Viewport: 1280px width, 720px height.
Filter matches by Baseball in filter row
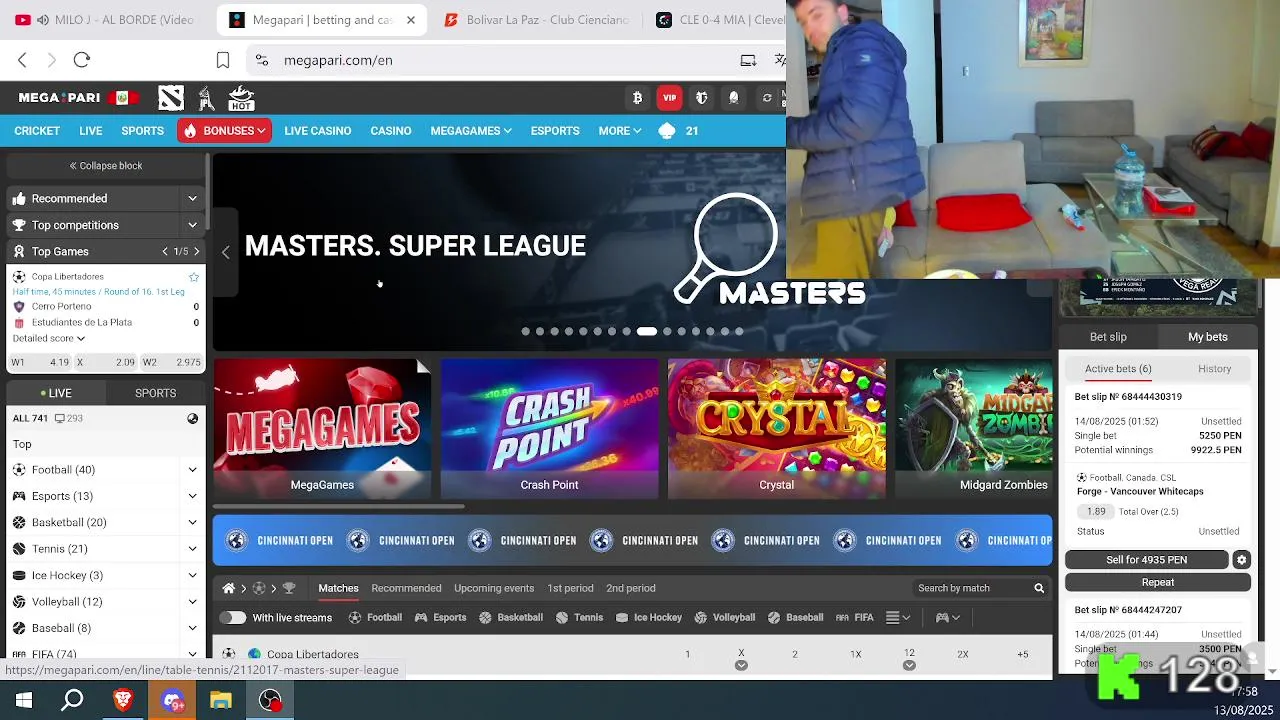coord(796,618)
